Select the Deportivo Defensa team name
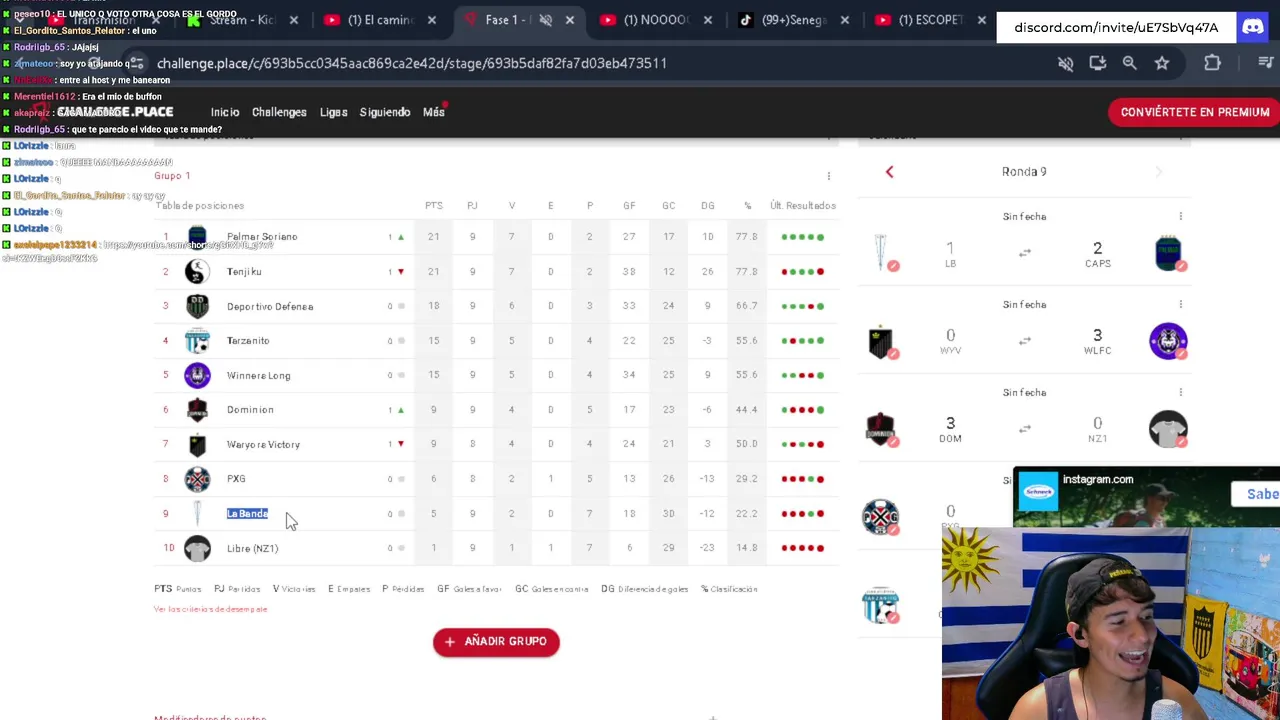This screenshot has width=1280, height=720. [x=270, y=306]
